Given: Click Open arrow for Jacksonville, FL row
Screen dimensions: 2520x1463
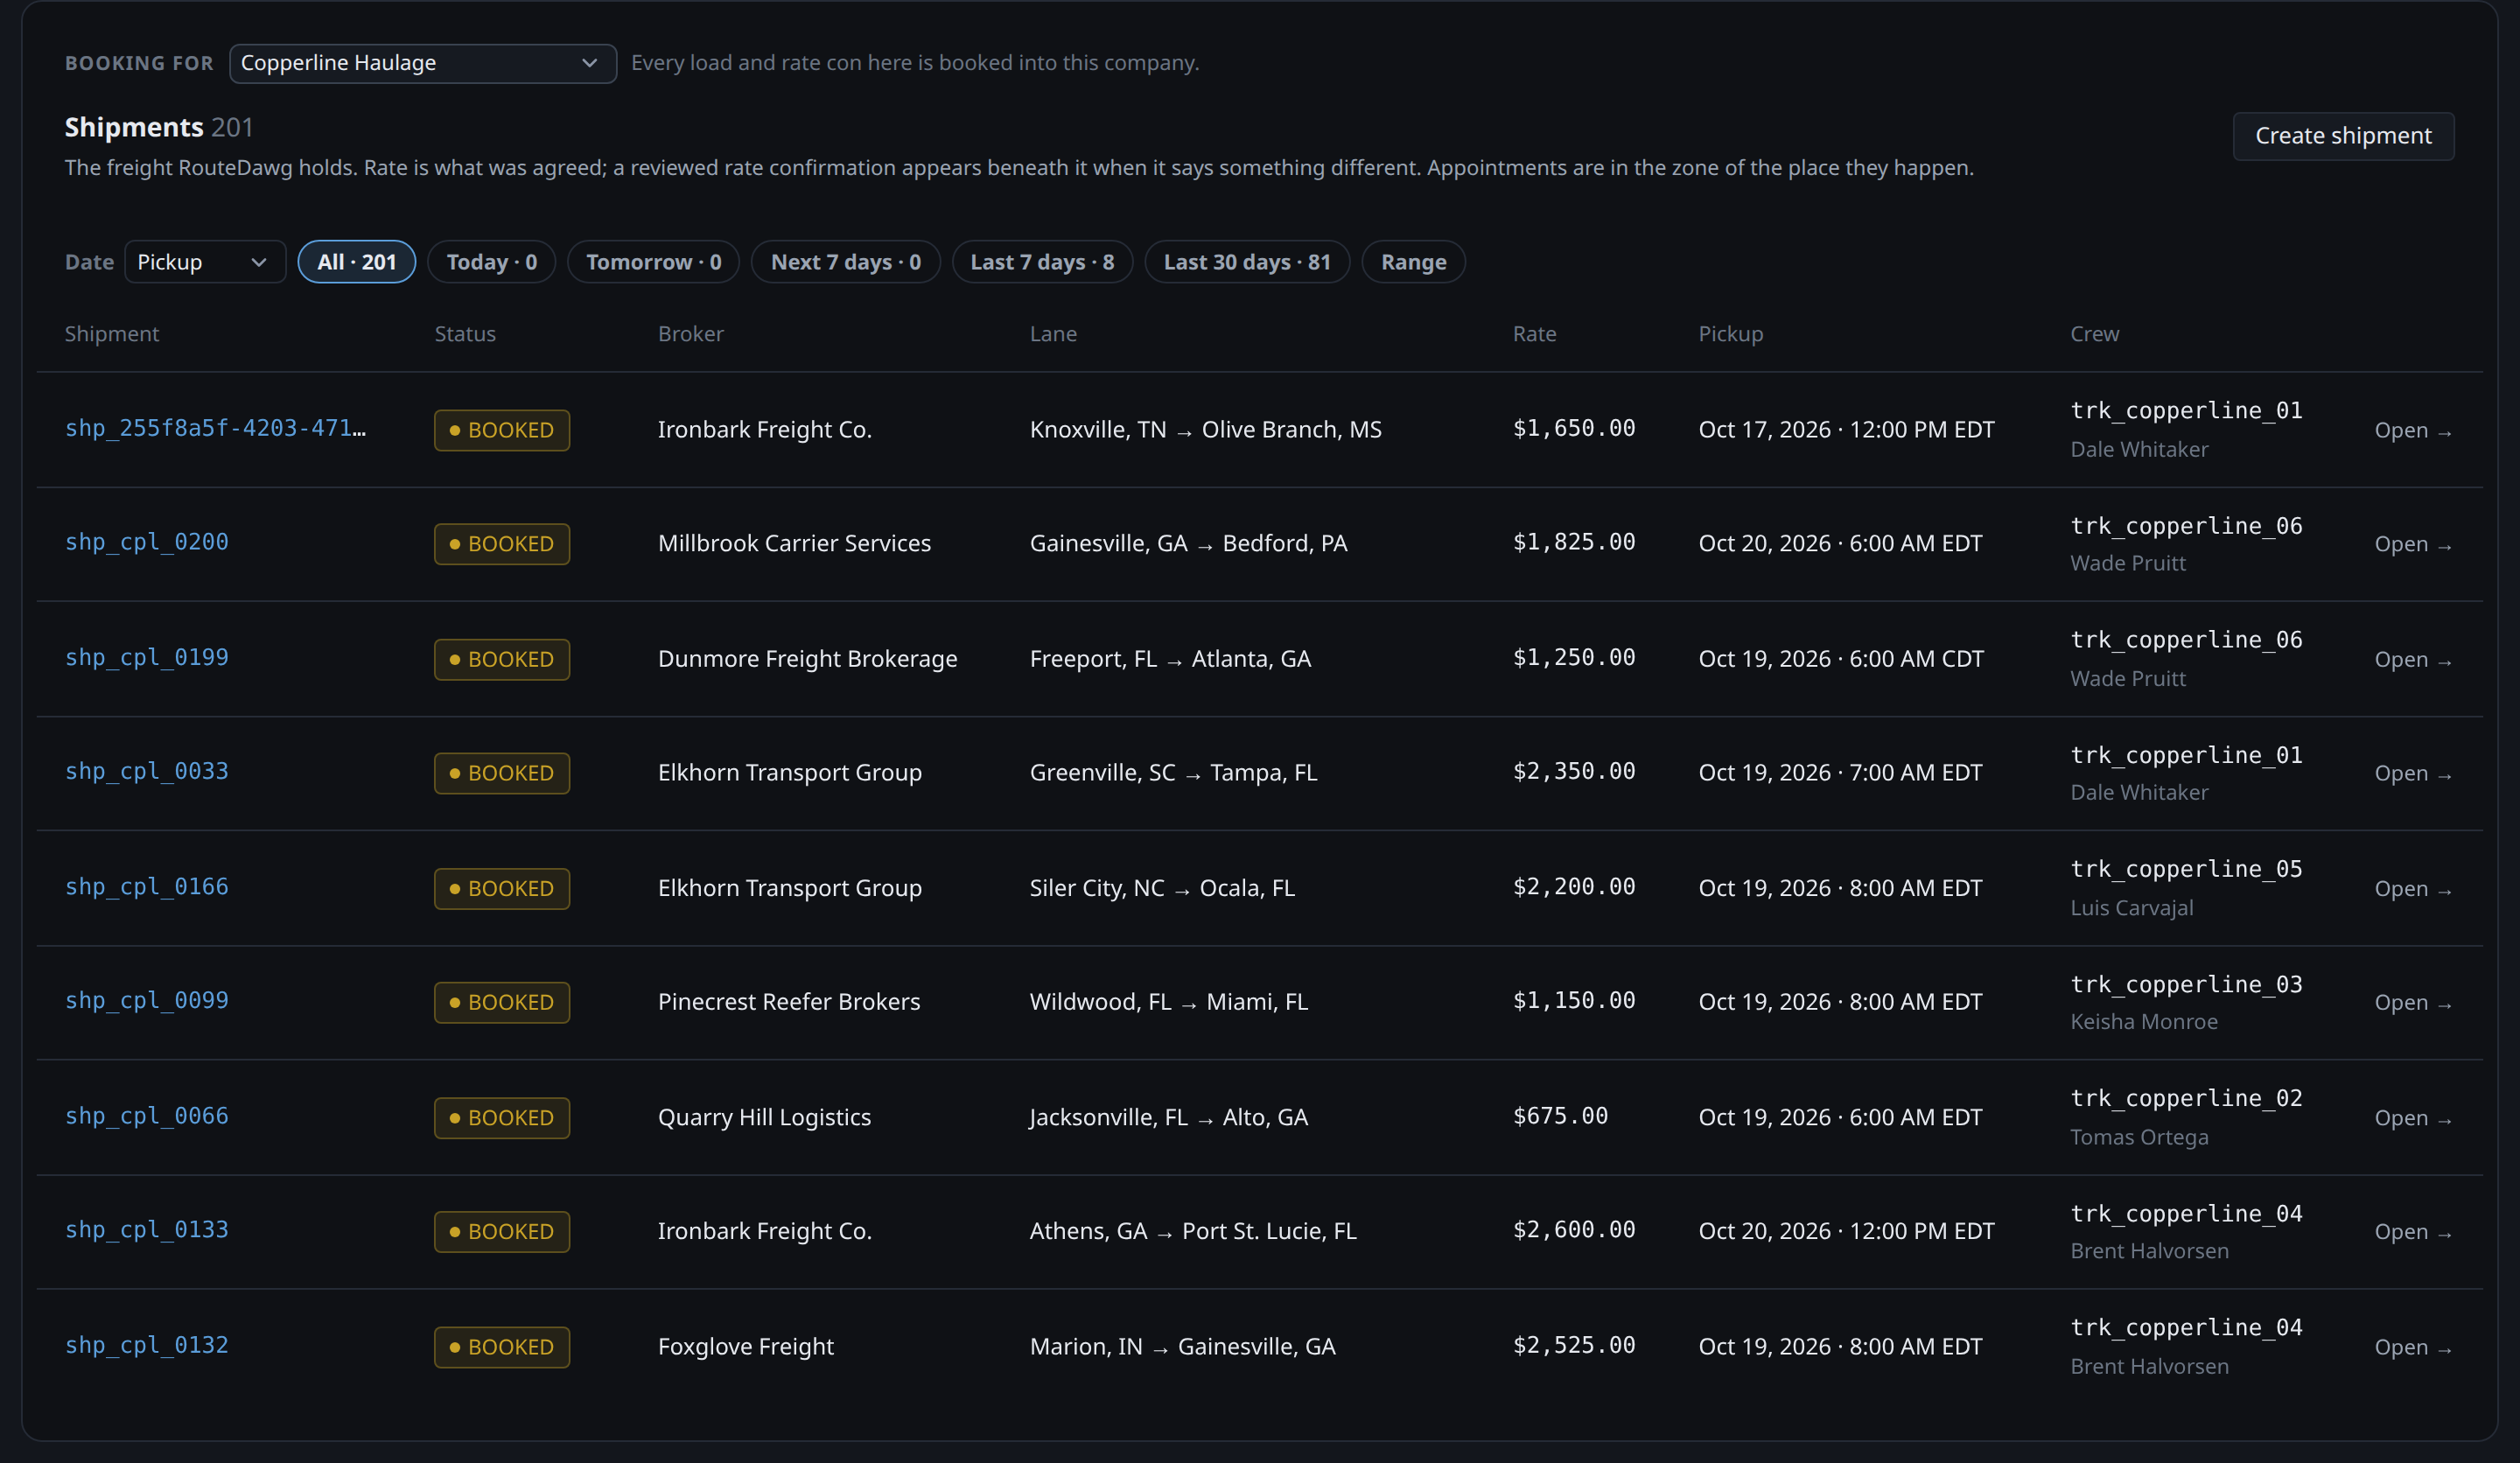Looking at the screenshot, I should coord(2412,1118).
